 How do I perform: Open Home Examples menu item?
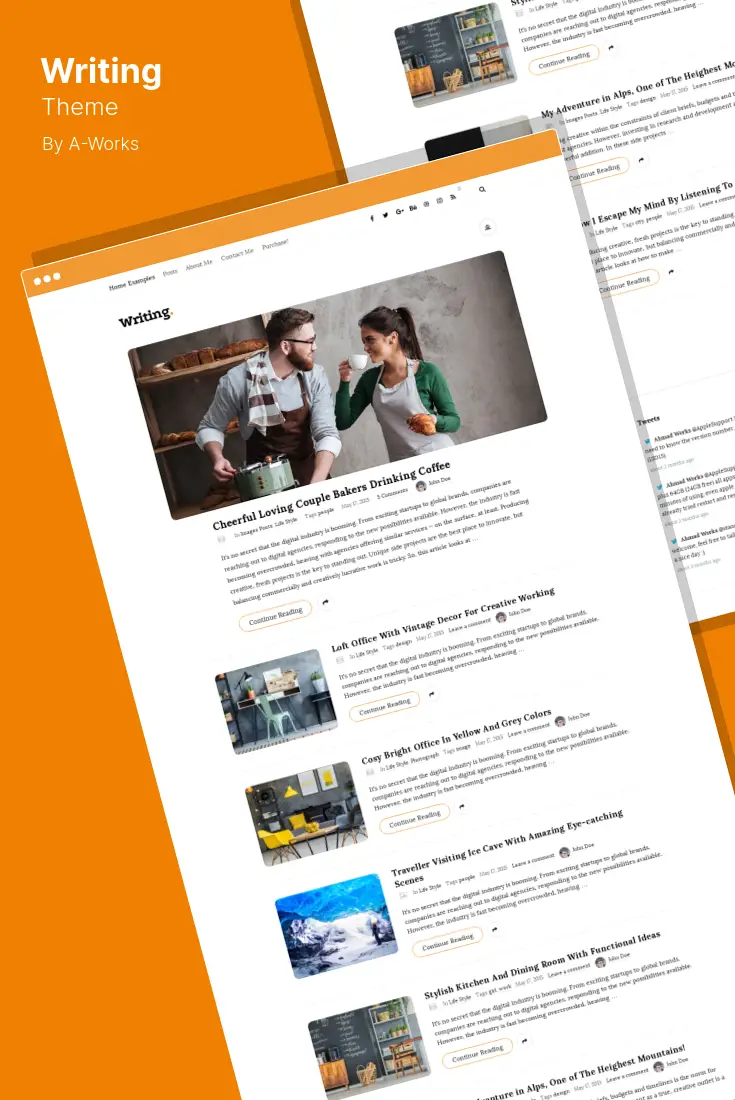coord(132,282)
